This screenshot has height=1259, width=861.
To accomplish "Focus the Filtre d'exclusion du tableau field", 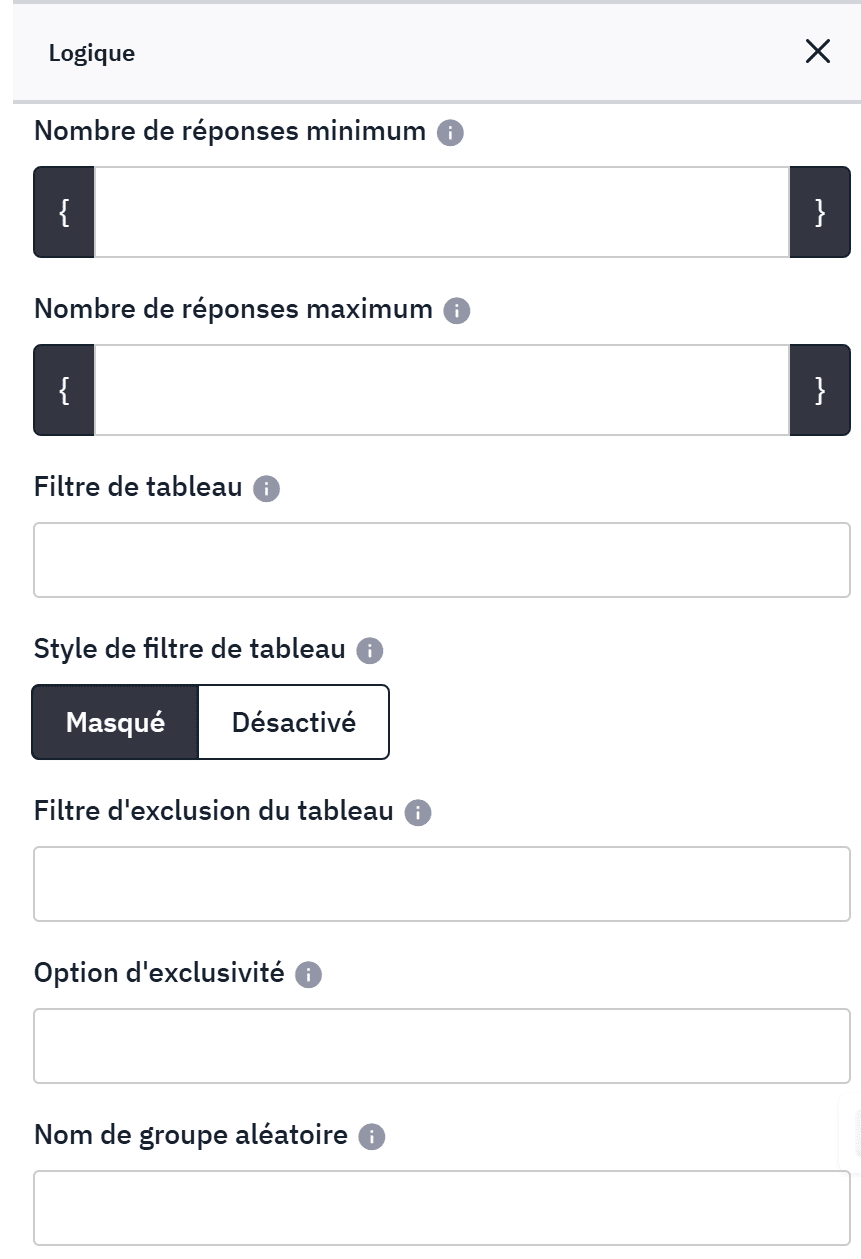I will (x=441, y=884).
